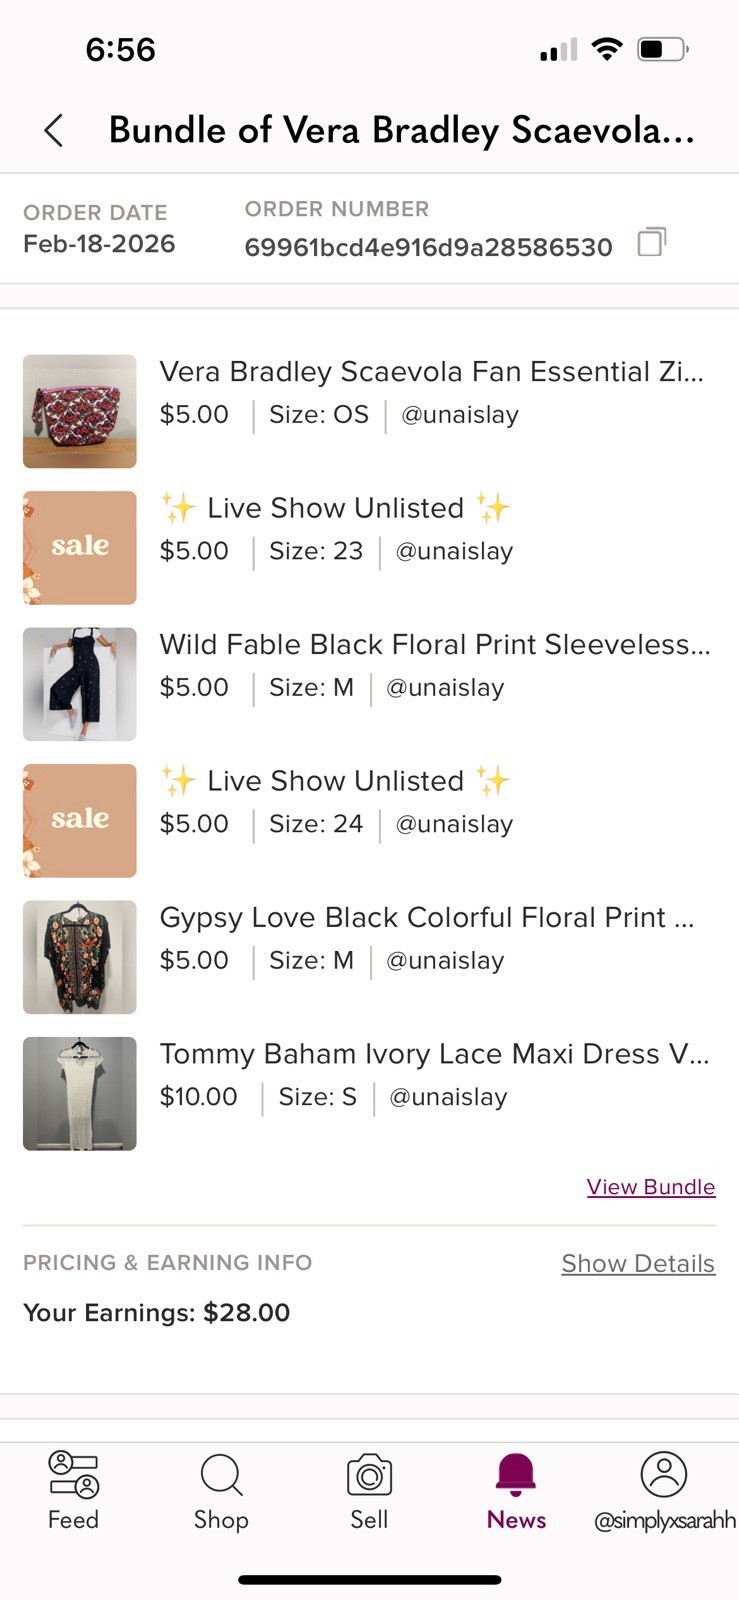
Task: Open the Shop search tab
Action: click(221, 1490)
